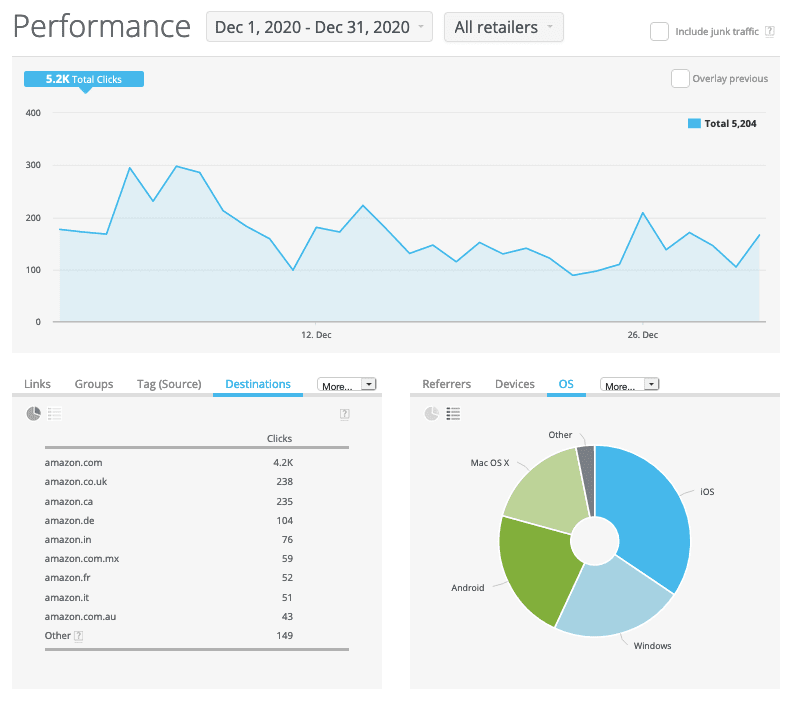Select the Destinations tab
Viewport: 807px width, 706px height.
258,384
